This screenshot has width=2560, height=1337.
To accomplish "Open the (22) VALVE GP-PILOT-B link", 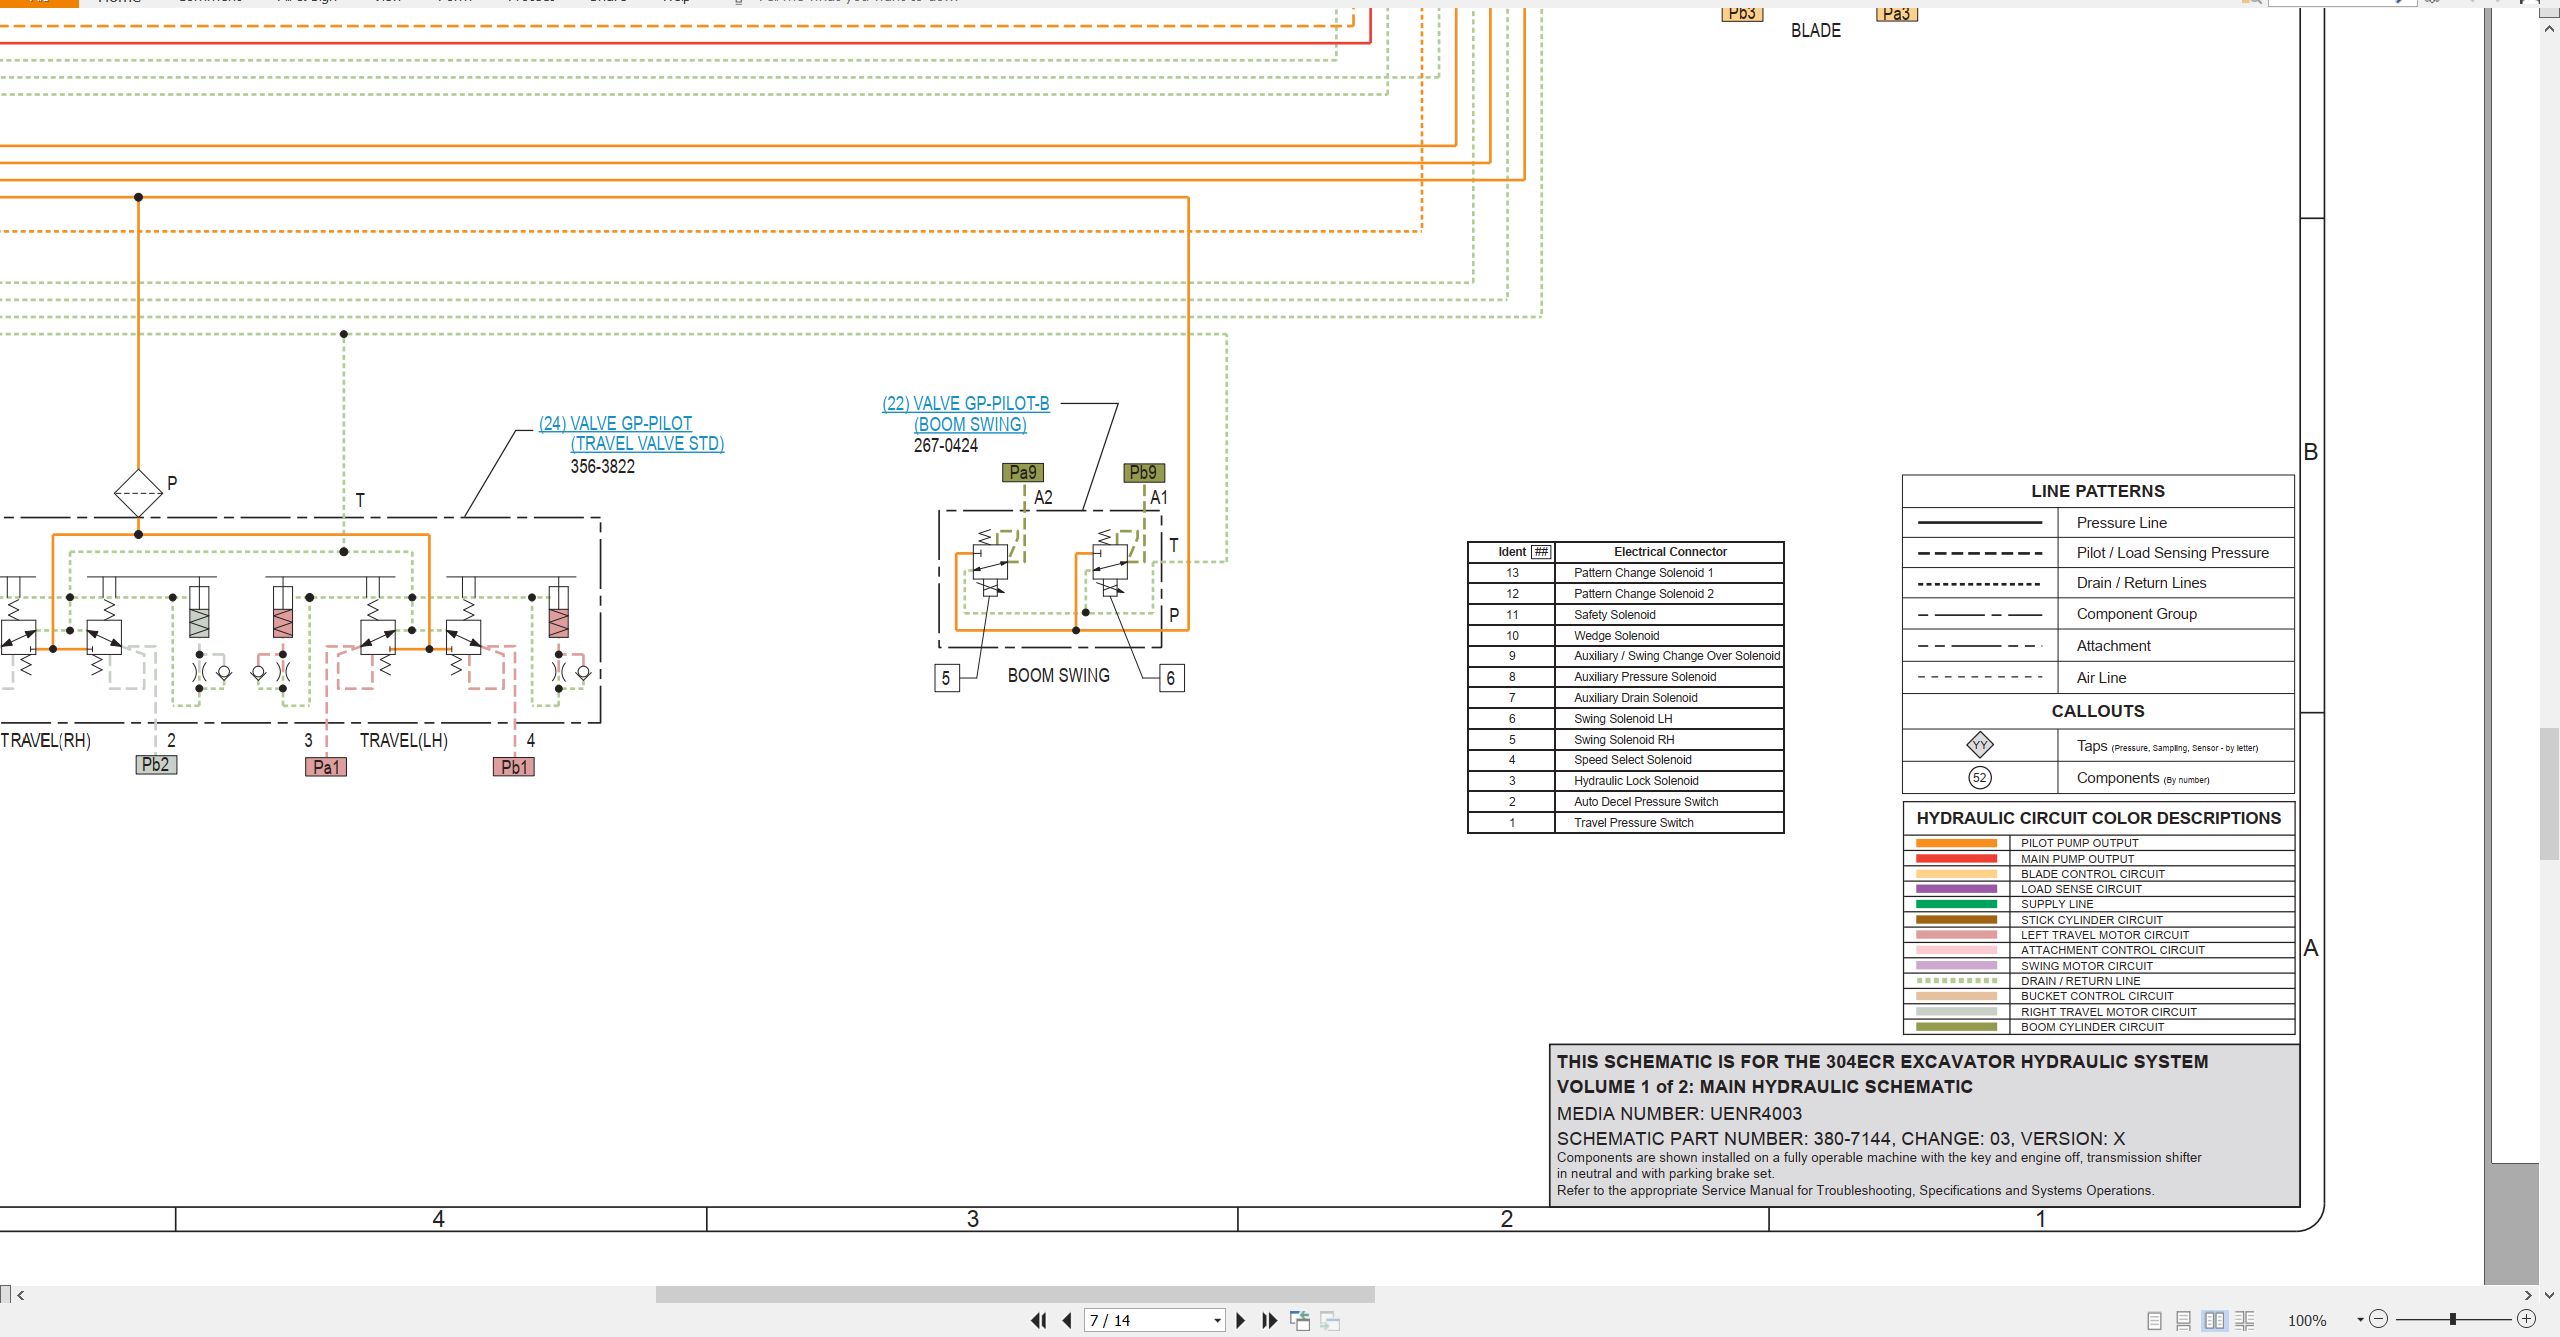I will click(966, 403).
